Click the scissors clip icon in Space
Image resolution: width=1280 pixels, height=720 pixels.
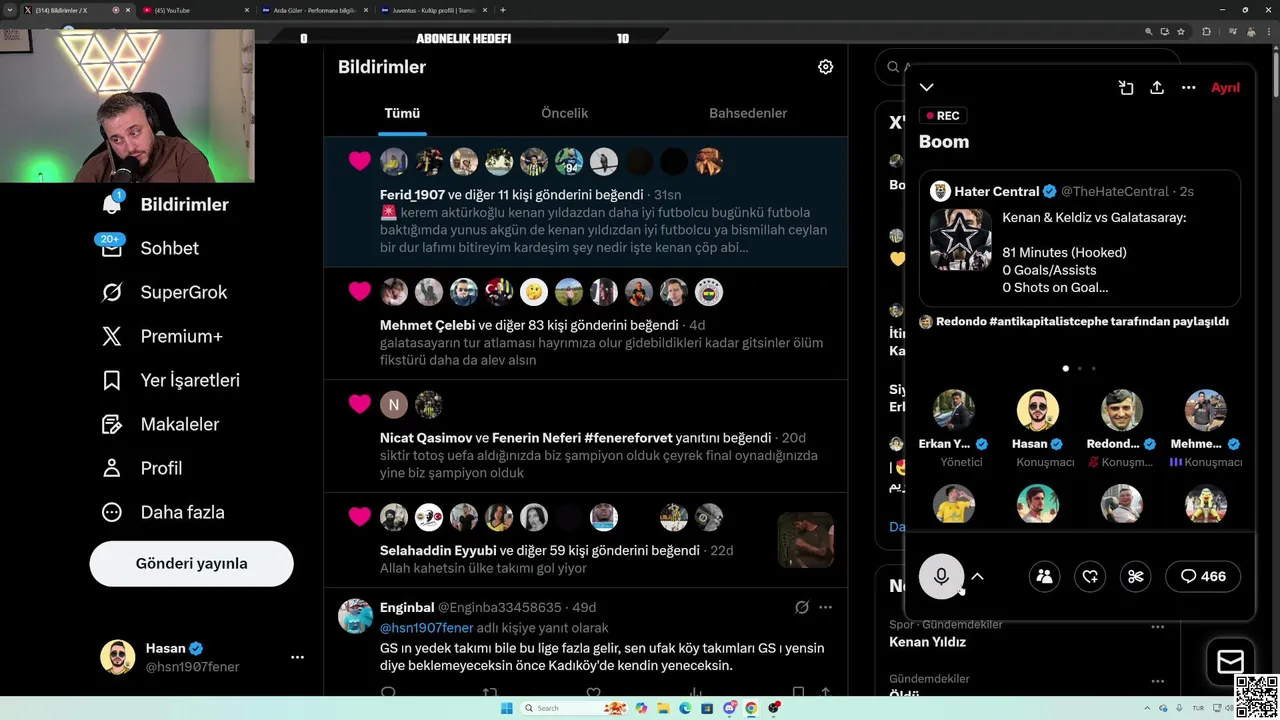[x=1136, y=576]
